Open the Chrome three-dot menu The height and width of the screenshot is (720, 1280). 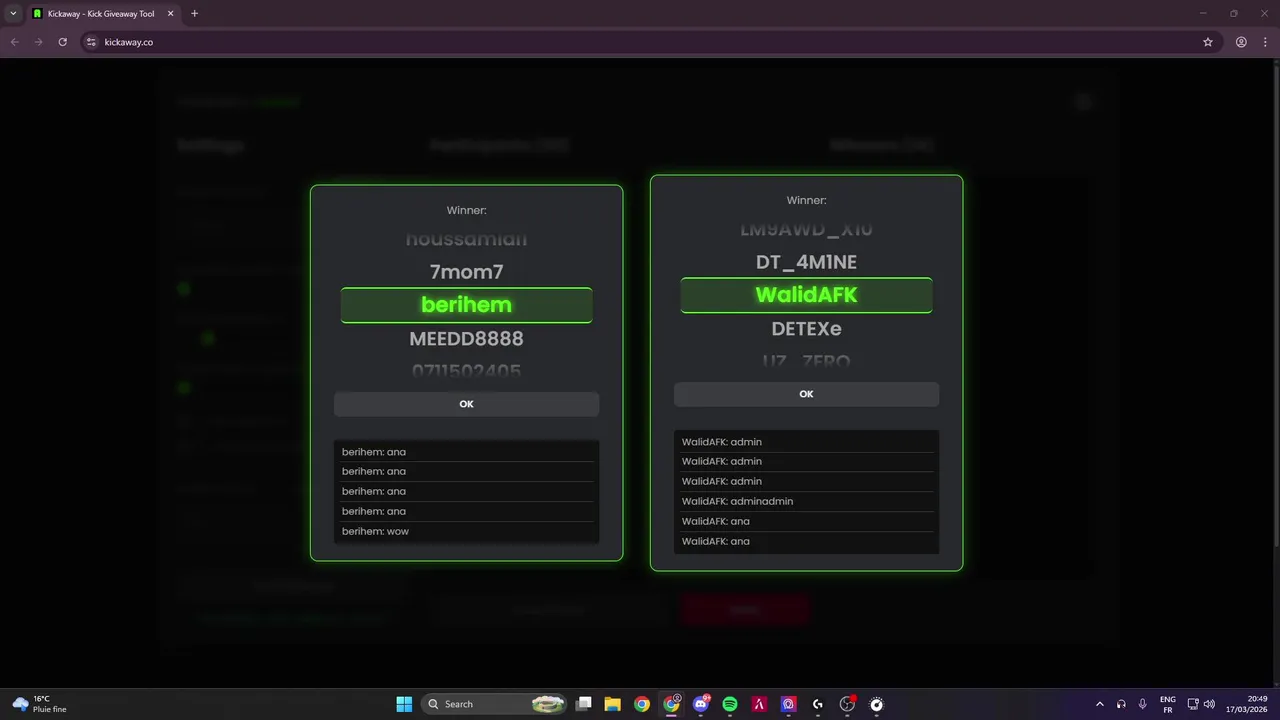(x=1265, y=42)
